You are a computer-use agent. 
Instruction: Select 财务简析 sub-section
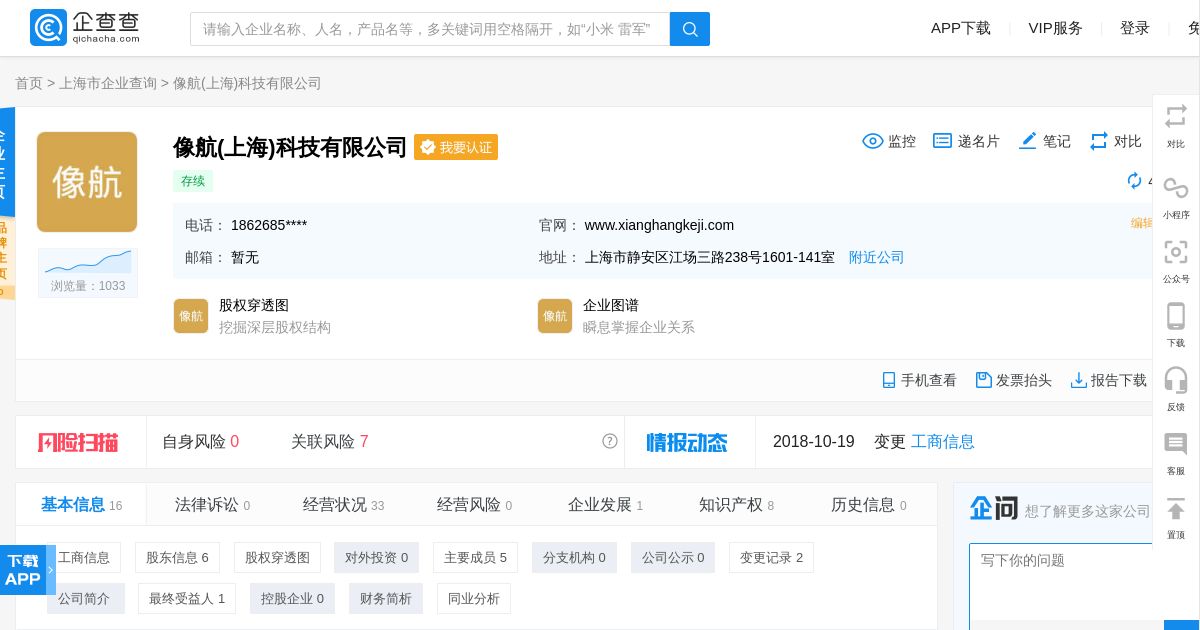coord(386,598)
